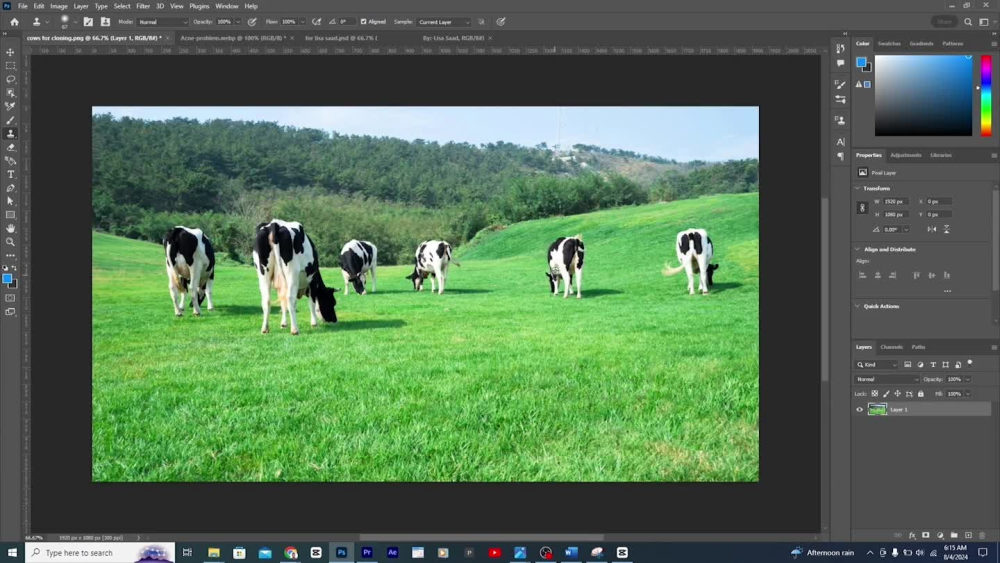Open the Clone Source panel toggle
Viewport: 1000px width, 563px height.
(x=105, y=22)
